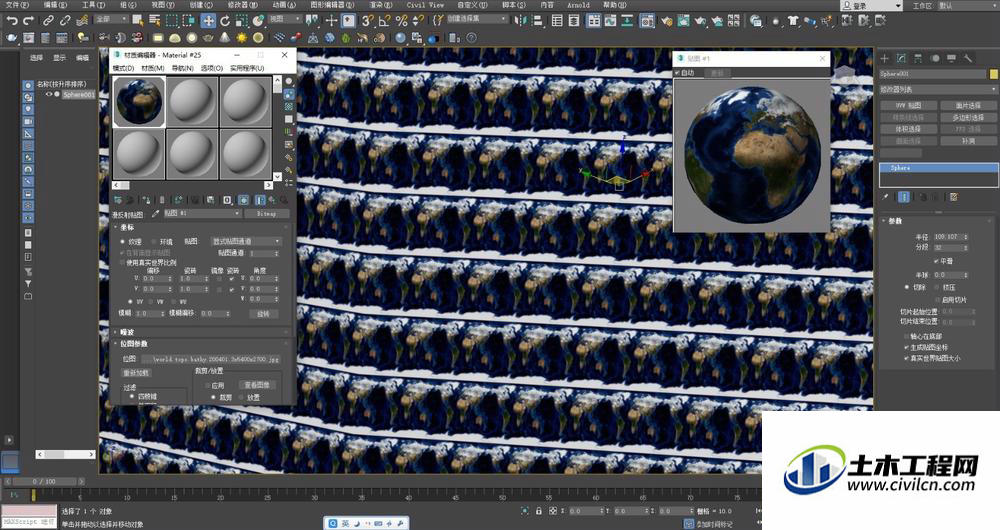The width and height of the screenshot is (1000, 530).
Task: Open the Hierarchy tab in command panel
Action: click(918, 58)
